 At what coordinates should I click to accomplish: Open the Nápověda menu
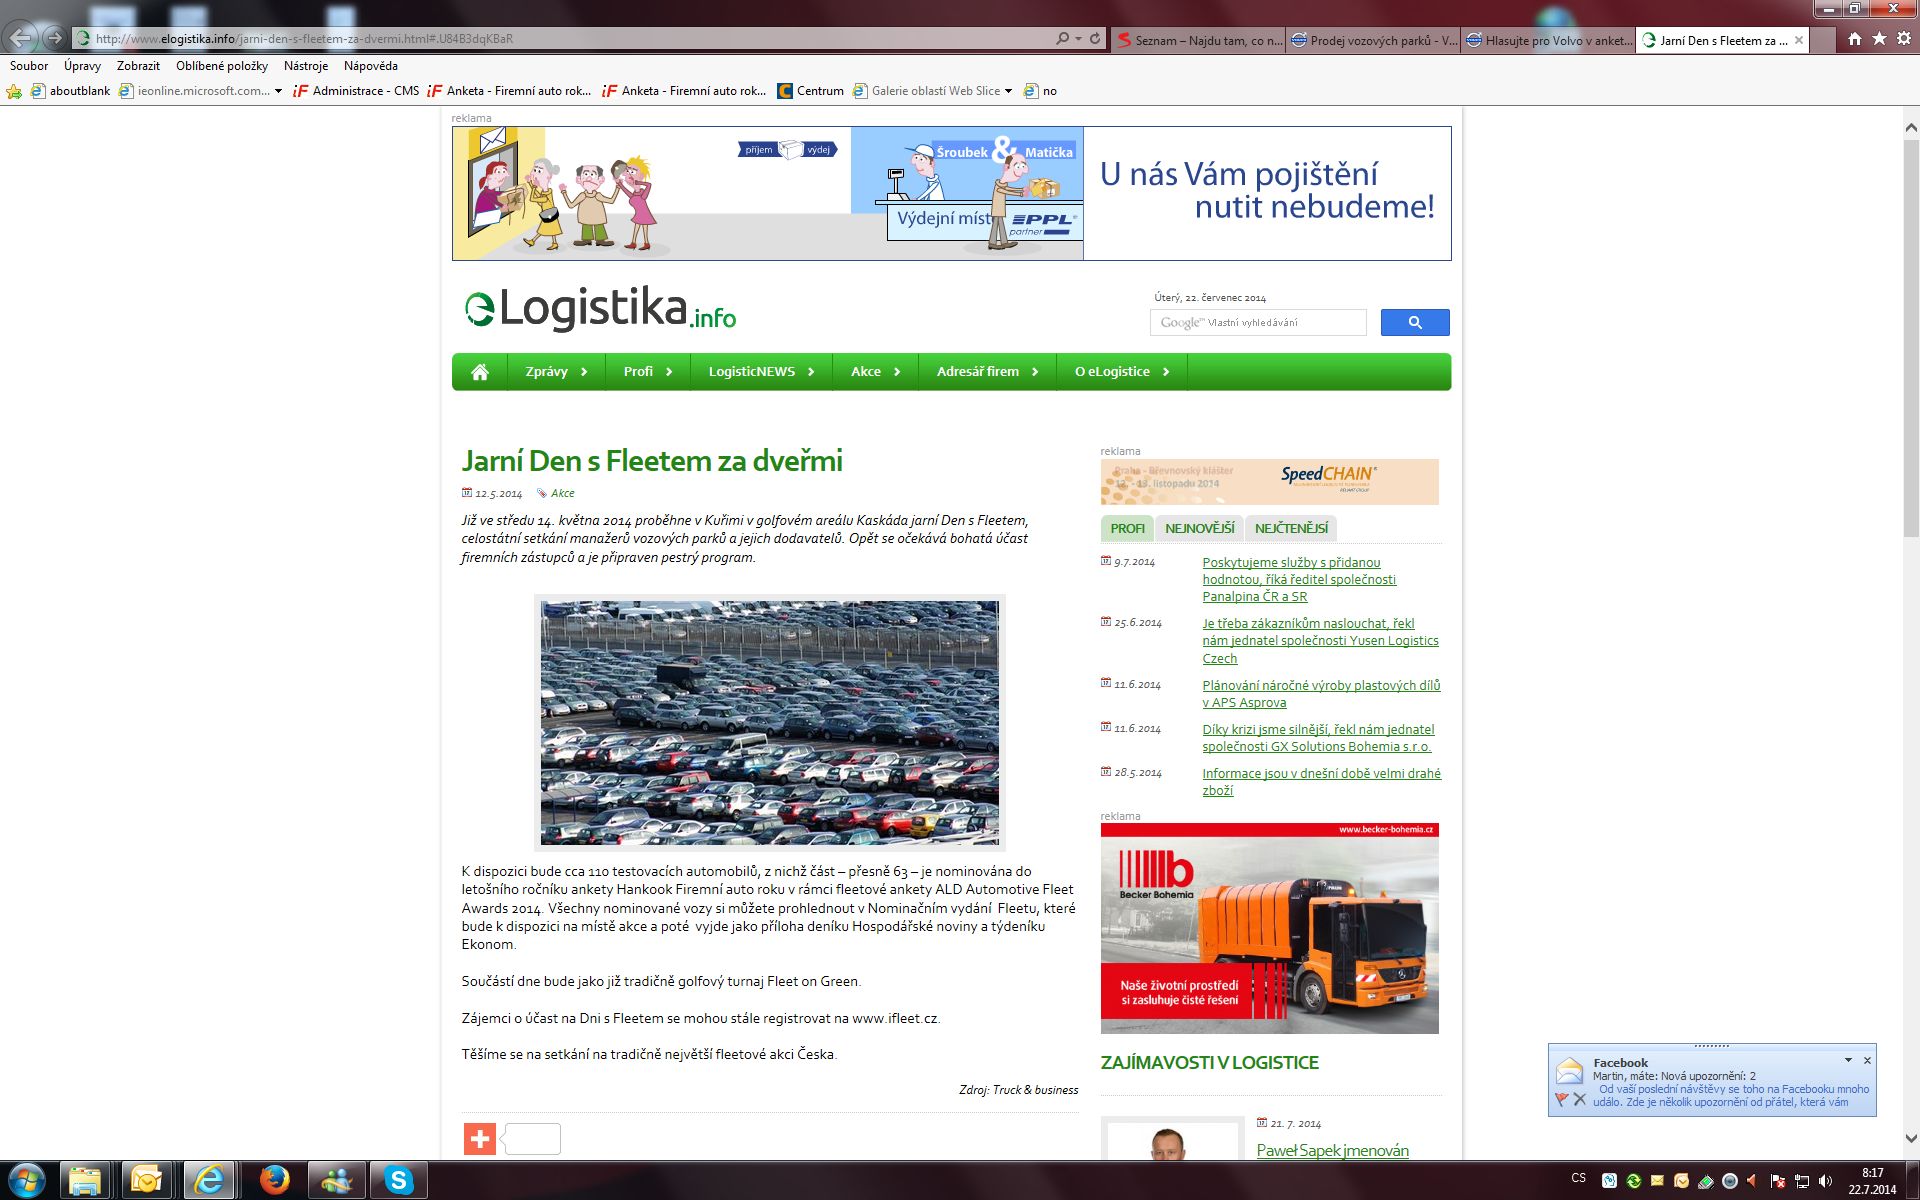pyautogui.click(x=371, y=66)
